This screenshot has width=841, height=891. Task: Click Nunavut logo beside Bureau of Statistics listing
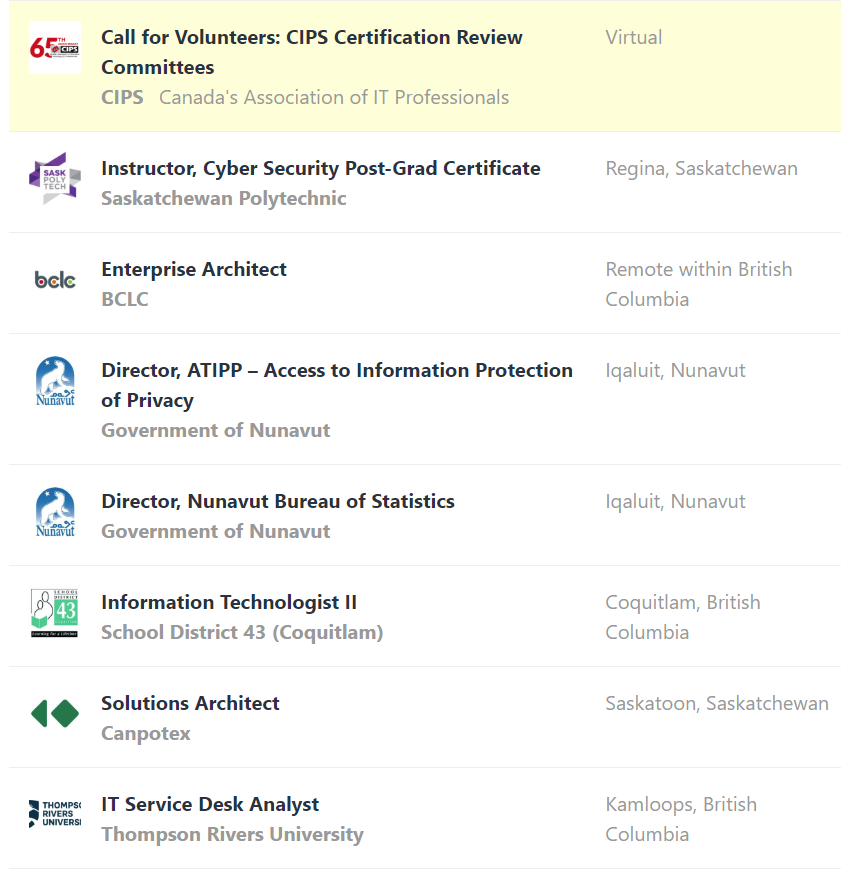55,512
